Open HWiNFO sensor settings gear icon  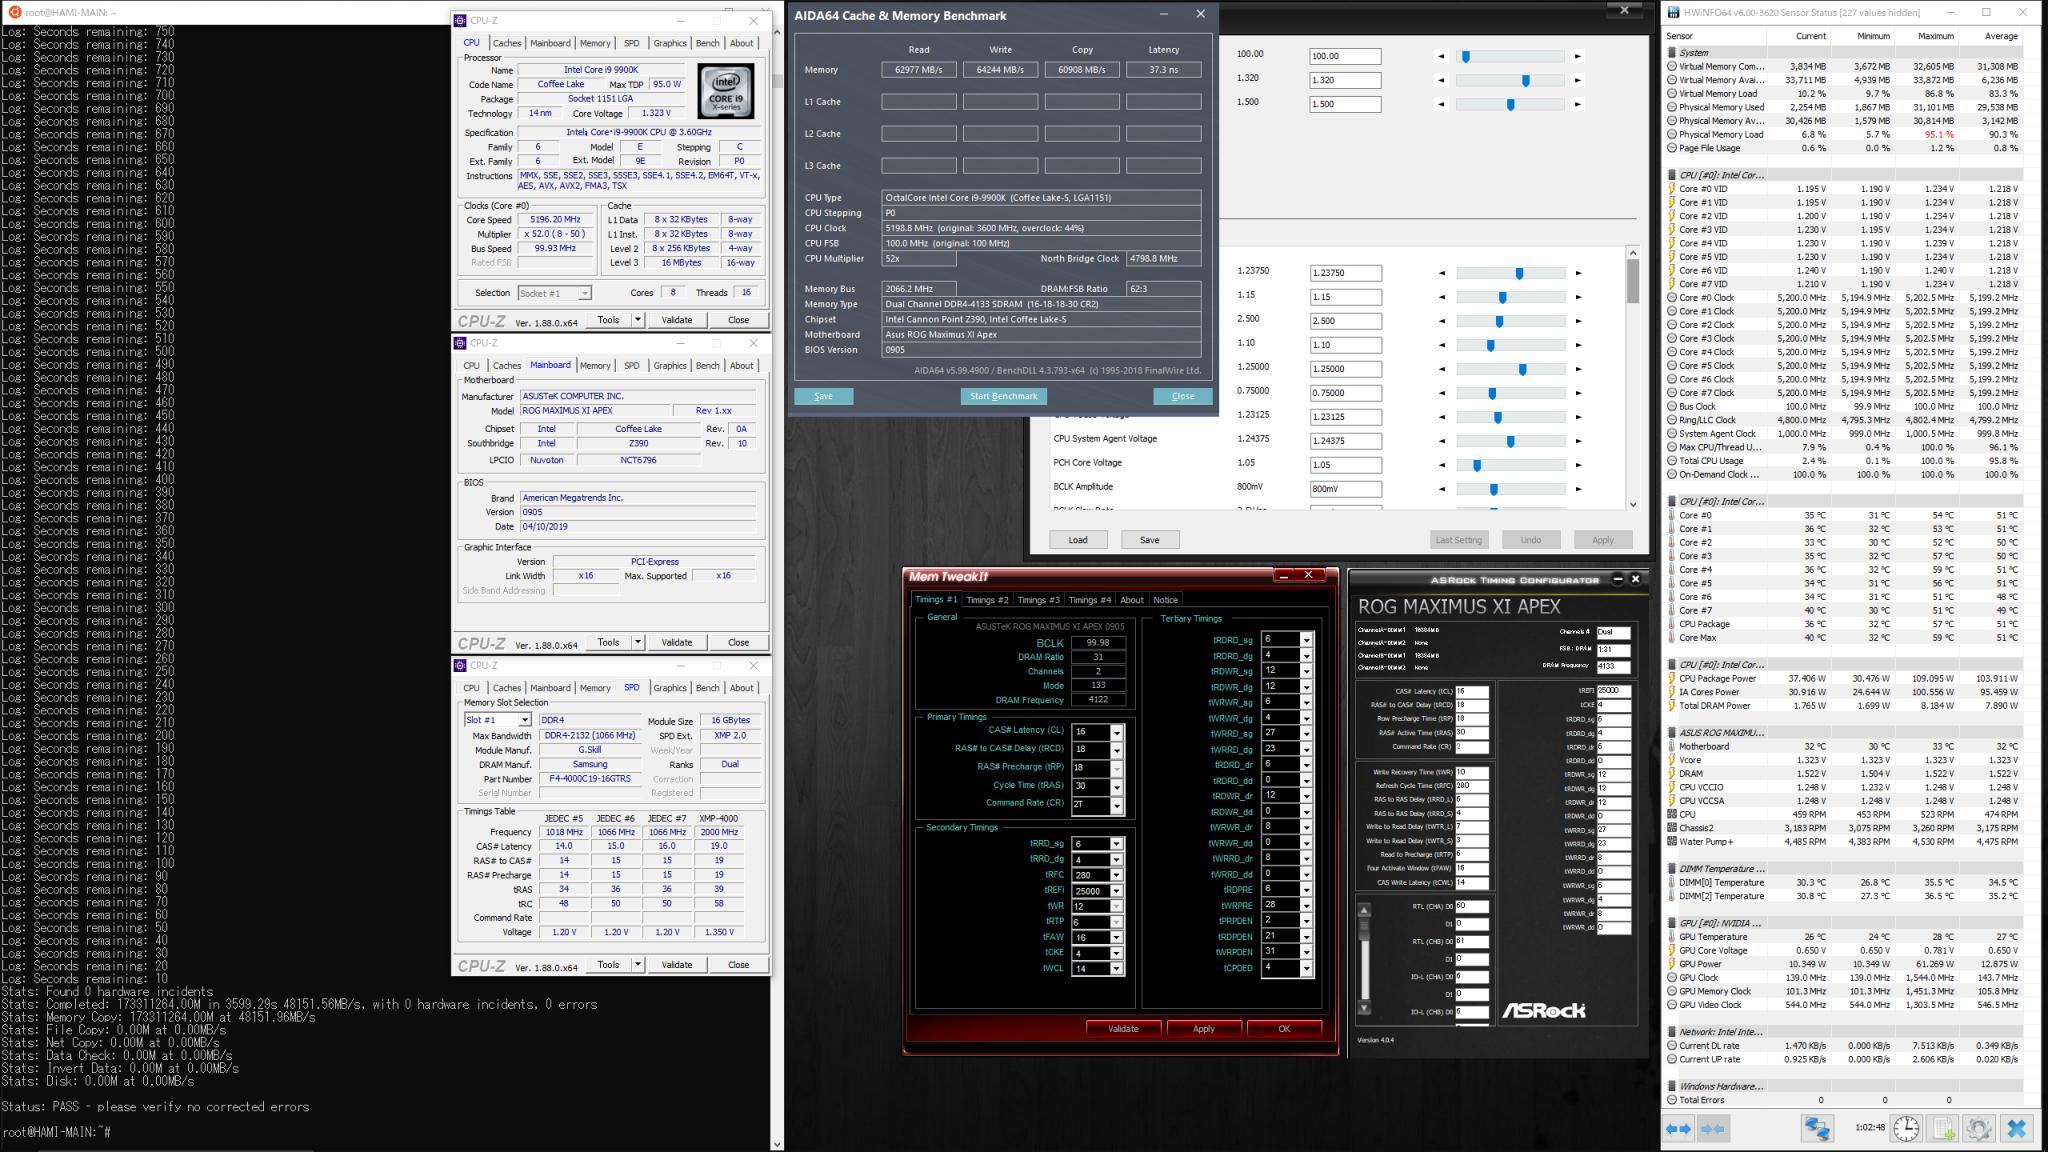[x=1979, y=1129]
